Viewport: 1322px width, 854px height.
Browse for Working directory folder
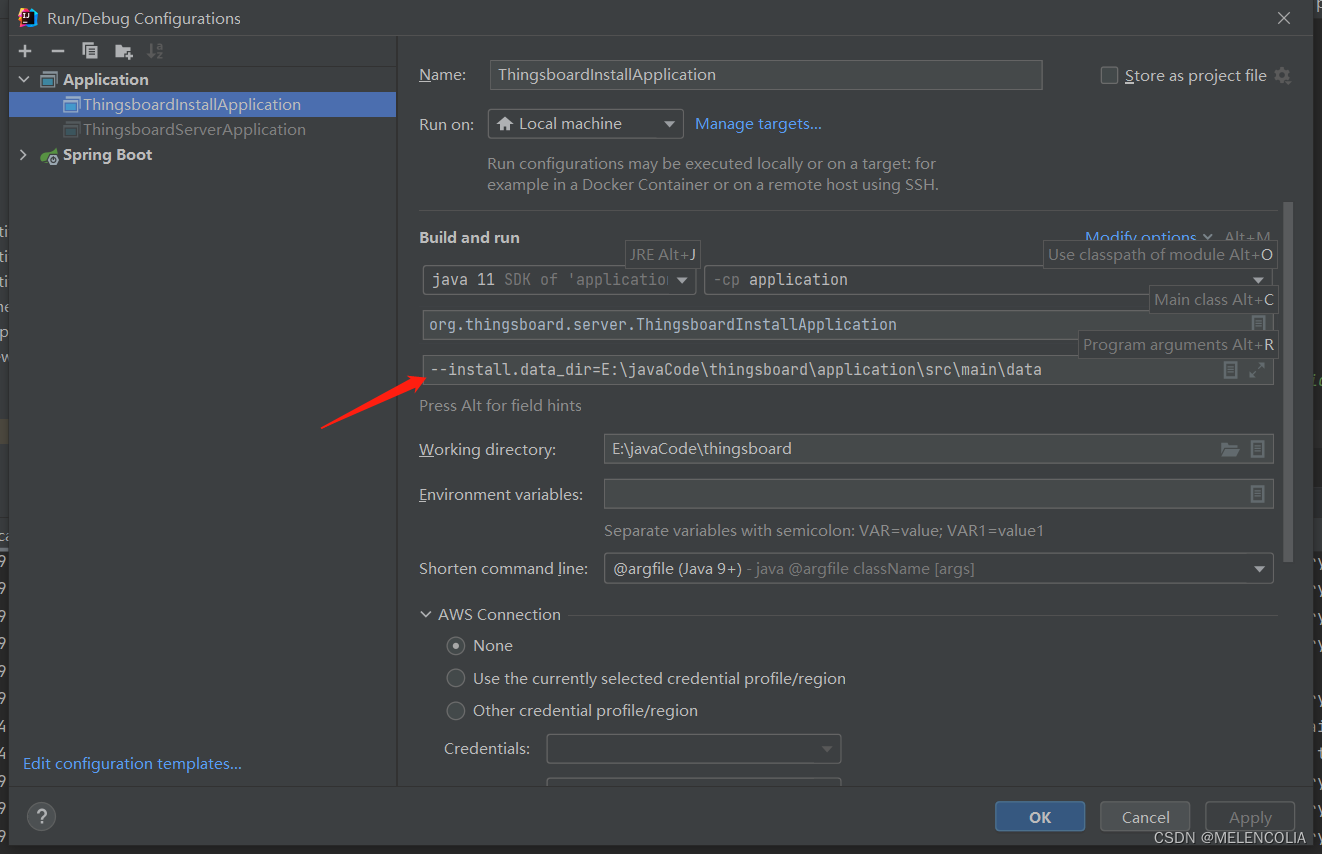pyautogui.click(x=1230, y=450)
